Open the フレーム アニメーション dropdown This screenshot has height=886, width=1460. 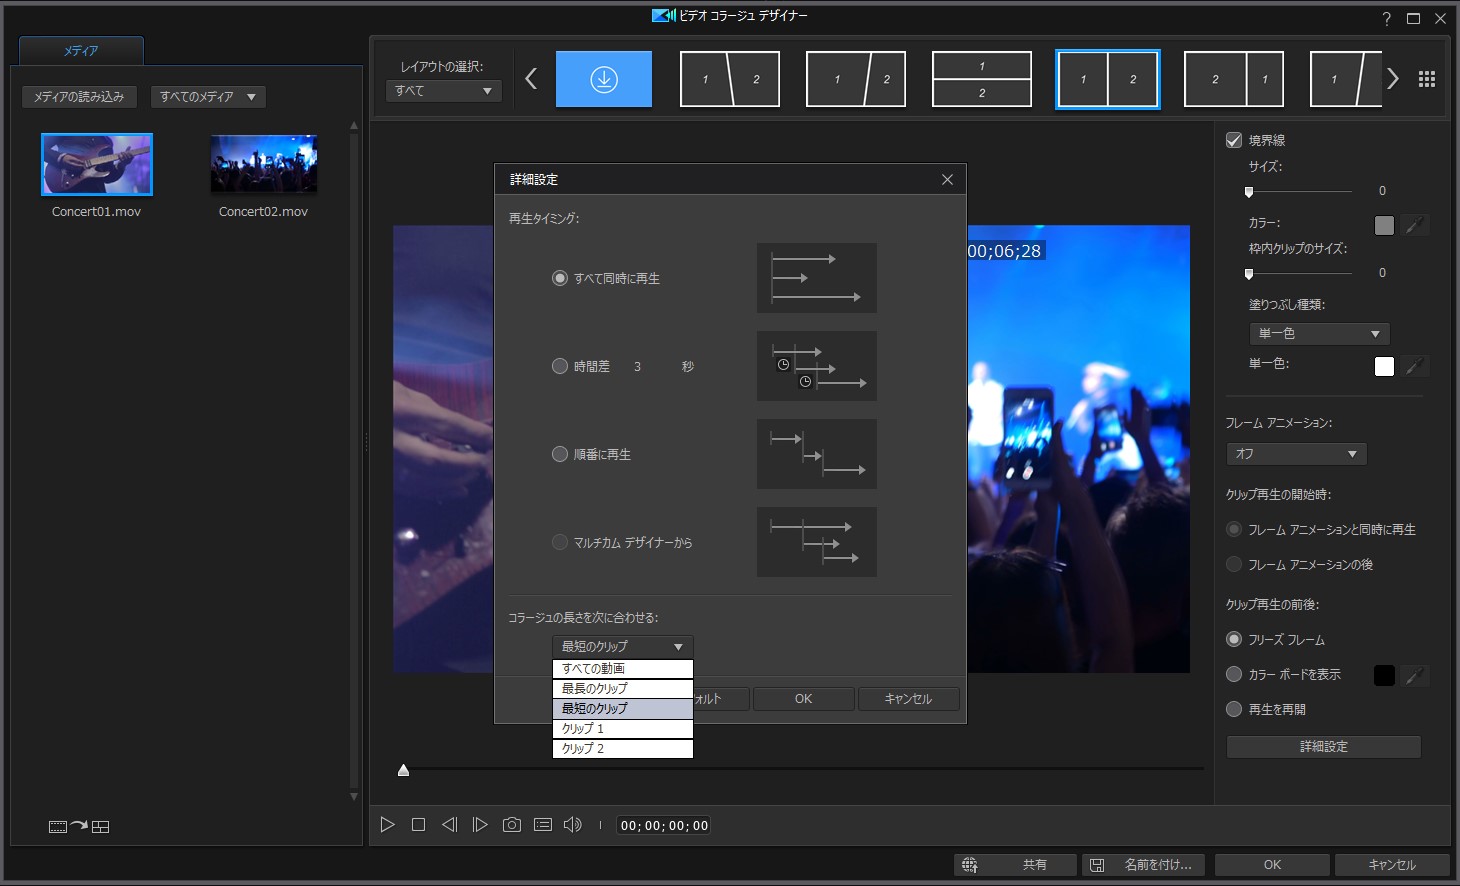pyautogui.click(x=1296, y=454)
